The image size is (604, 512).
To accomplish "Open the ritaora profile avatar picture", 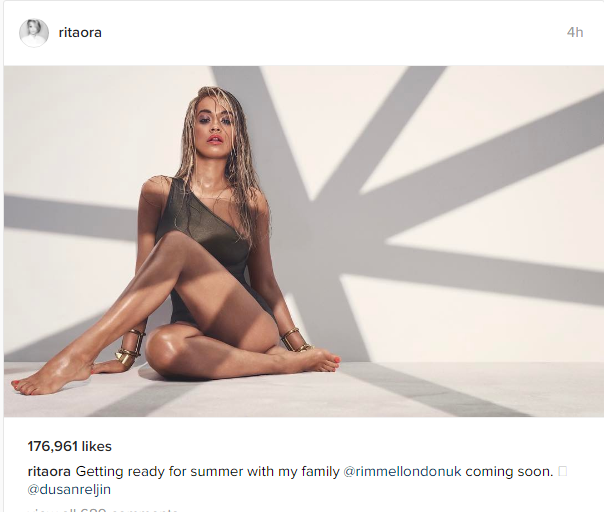I will [34, 33].
